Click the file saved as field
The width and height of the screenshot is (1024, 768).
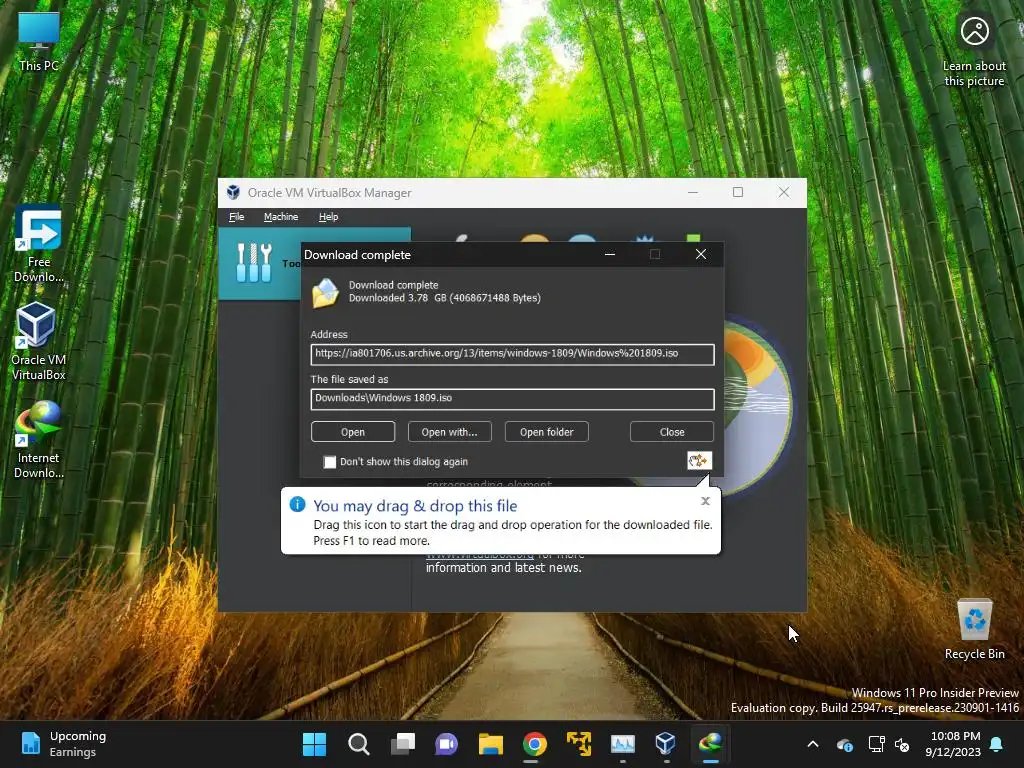coord(513,399)
